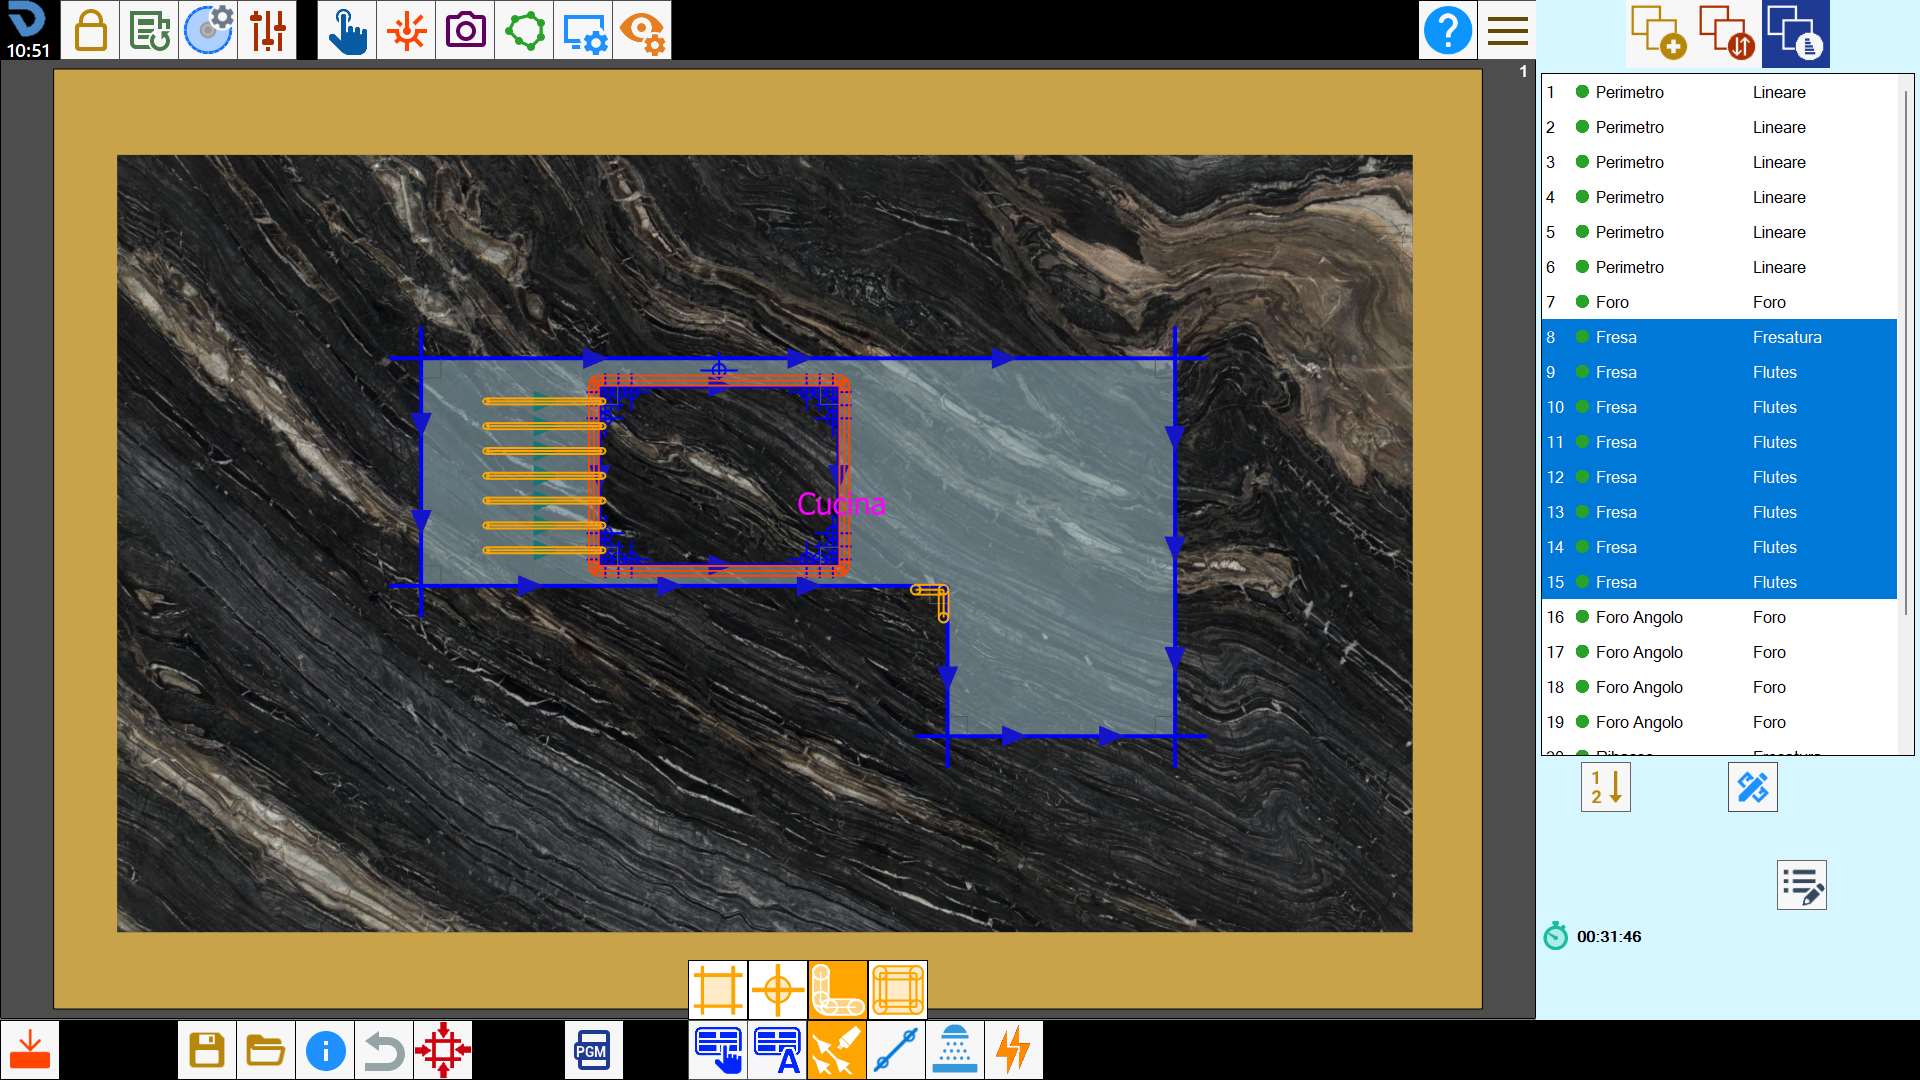Open the sliders adjustment settings icon
Image resolution: width=1920 pixels, height=1080 pixels.
pyautogui.click(x=268, y=30)
